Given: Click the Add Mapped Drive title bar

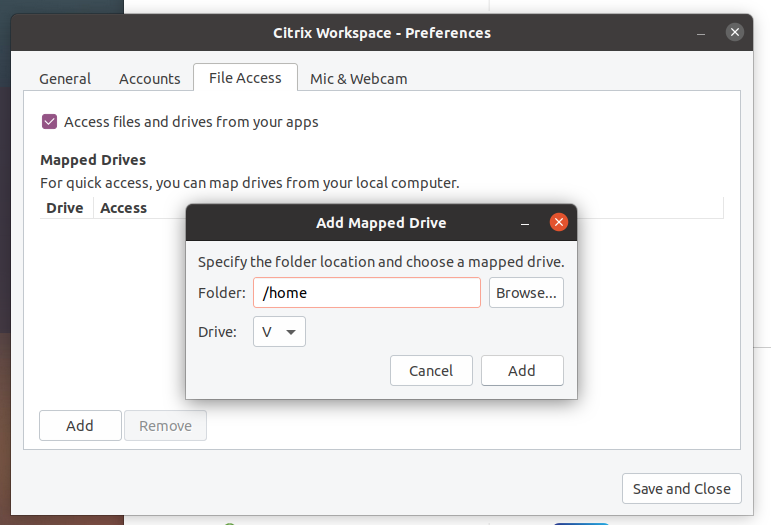Looking at the screenshot, I should pos(381,223).
